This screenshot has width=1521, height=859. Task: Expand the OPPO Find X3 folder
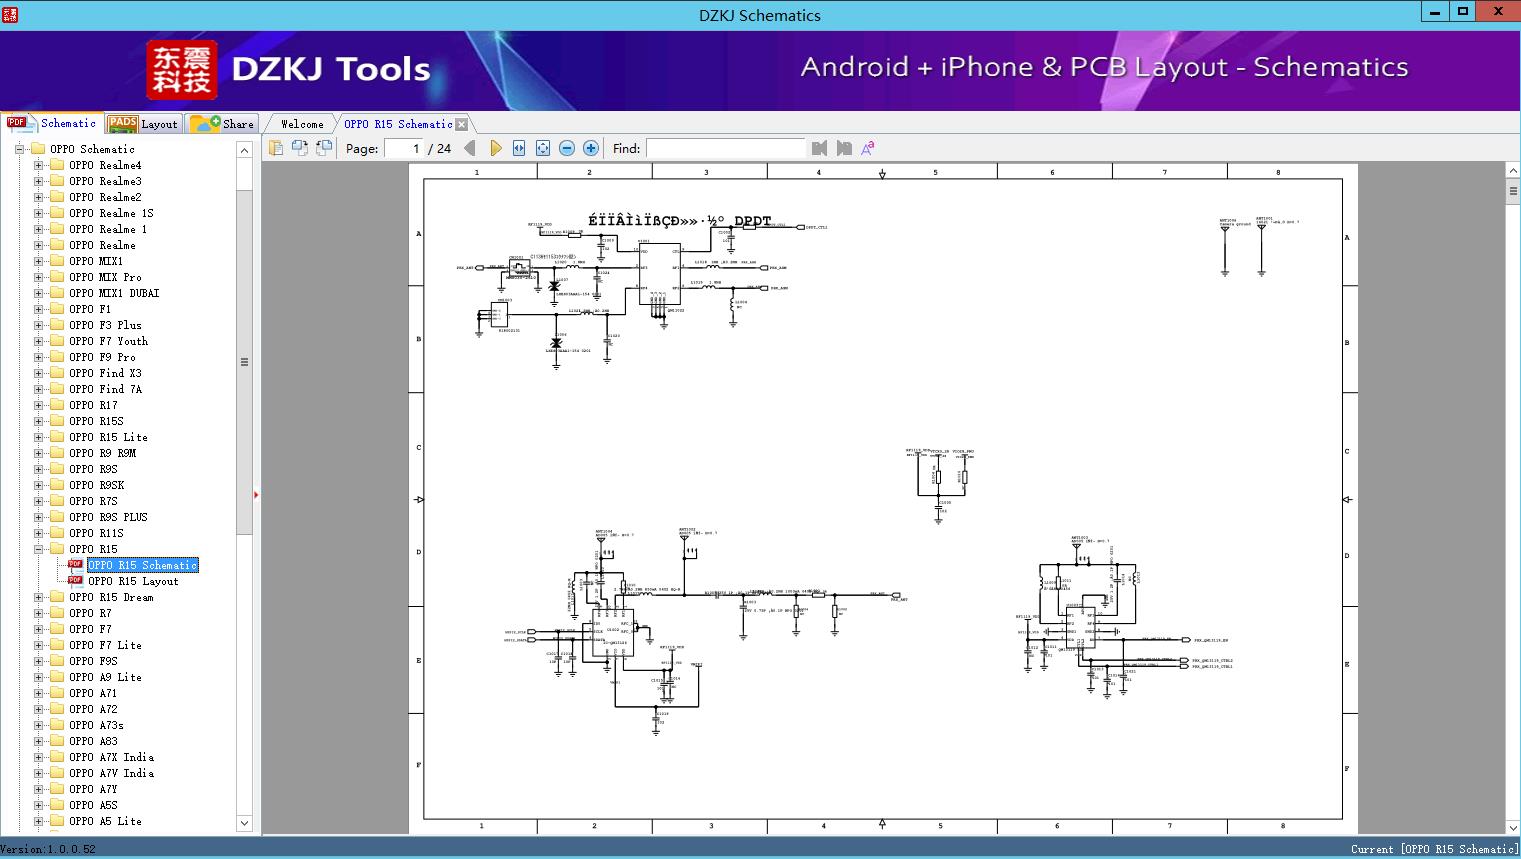[38, 373]
